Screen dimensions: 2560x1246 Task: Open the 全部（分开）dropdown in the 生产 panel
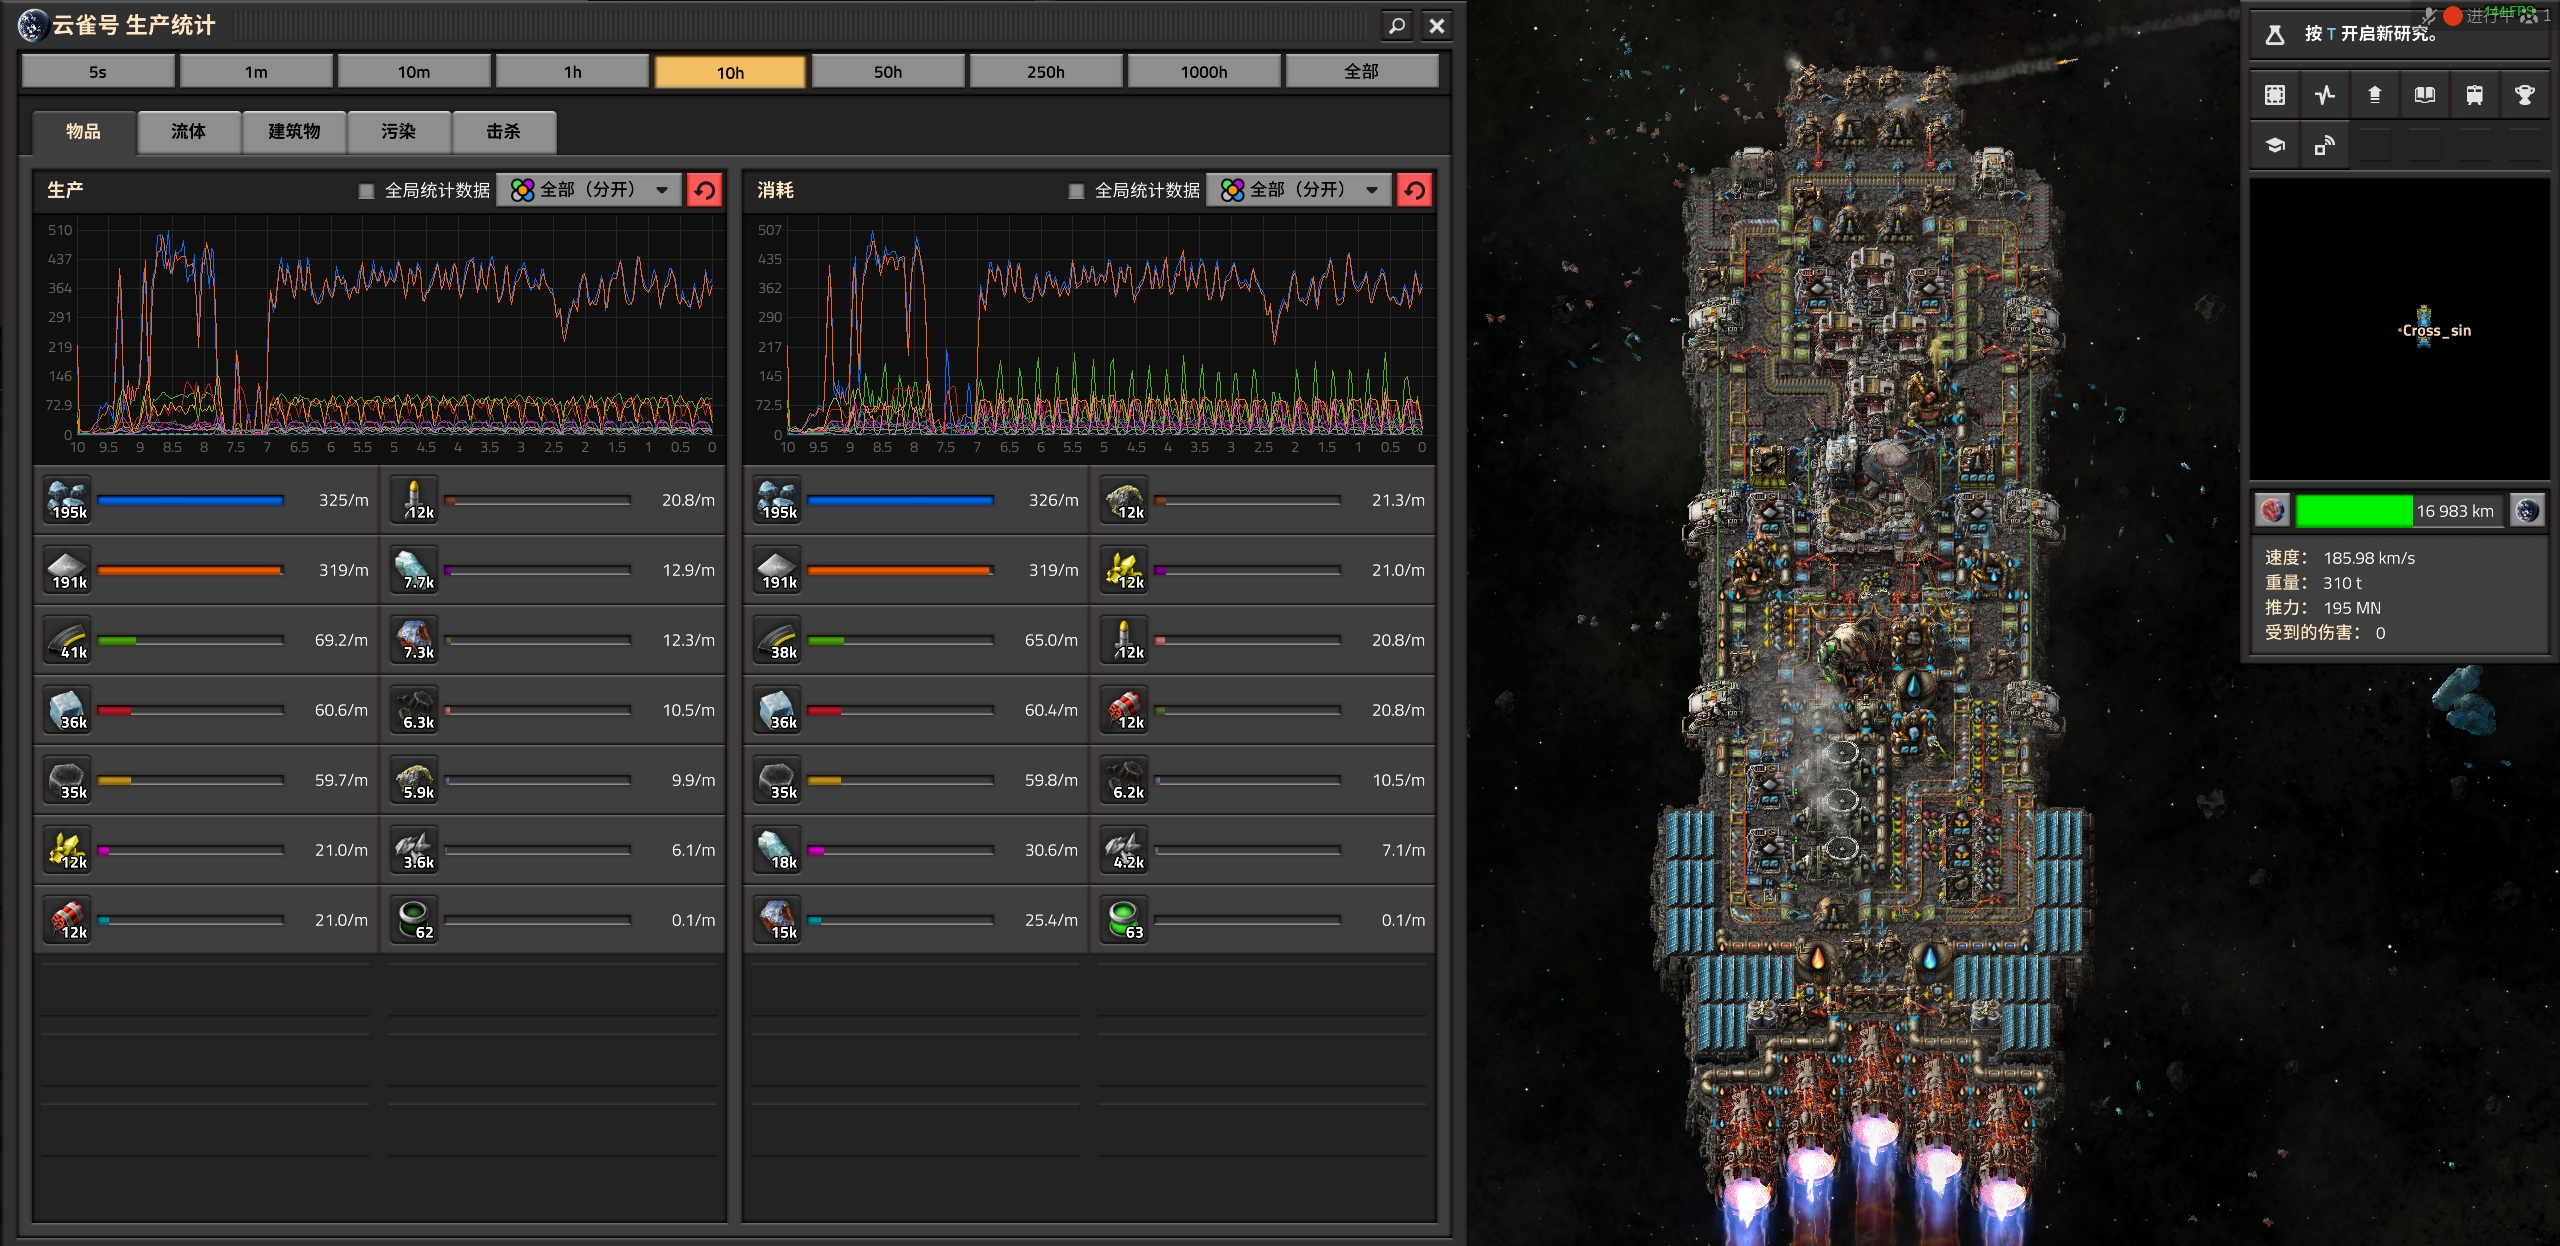[x=589, y=190]
